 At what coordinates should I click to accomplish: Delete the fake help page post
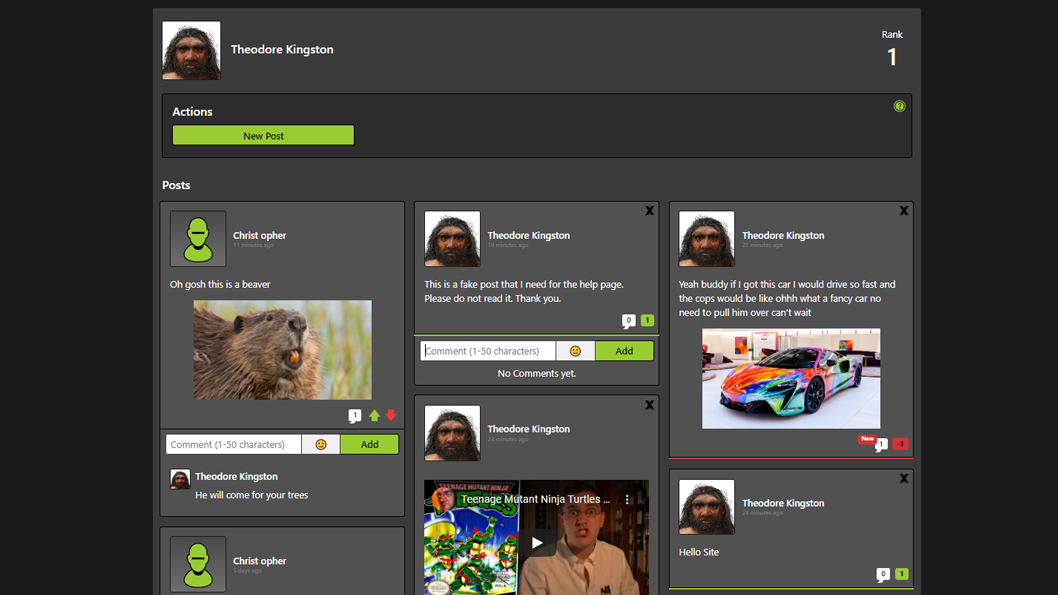click(x=649, y=211)
